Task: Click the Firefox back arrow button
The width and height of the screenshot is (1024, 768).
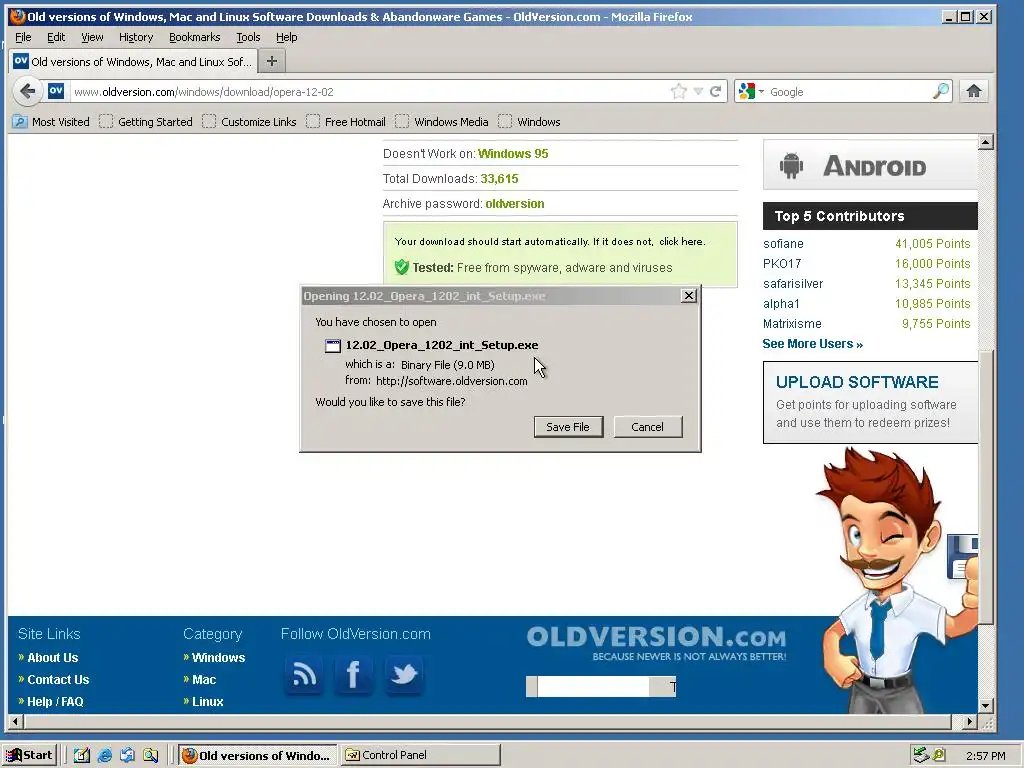Action: point(27,91)
